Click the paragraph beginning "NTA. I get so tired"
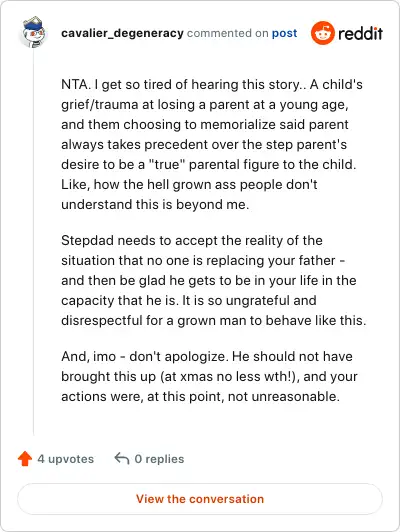Viewport: 400px width, 532px height. (212, 145)
